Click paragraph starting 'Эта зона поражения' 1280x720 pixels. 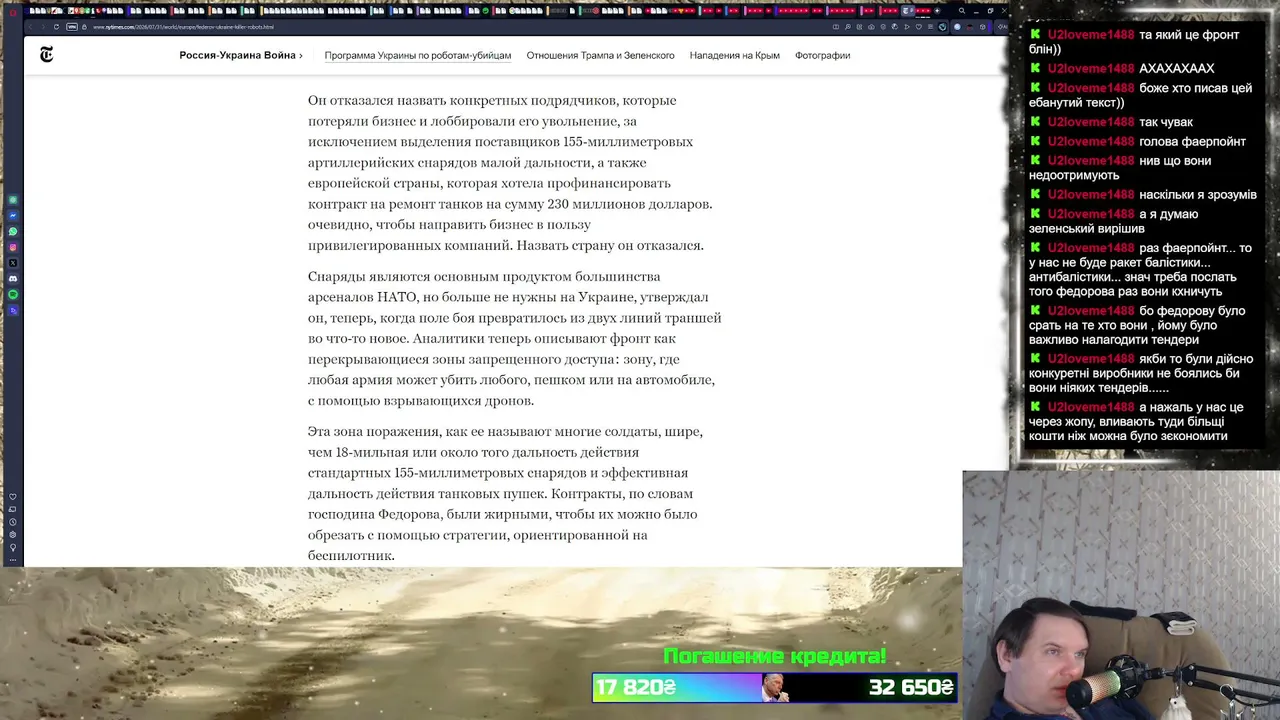click(x=505, y=493)
